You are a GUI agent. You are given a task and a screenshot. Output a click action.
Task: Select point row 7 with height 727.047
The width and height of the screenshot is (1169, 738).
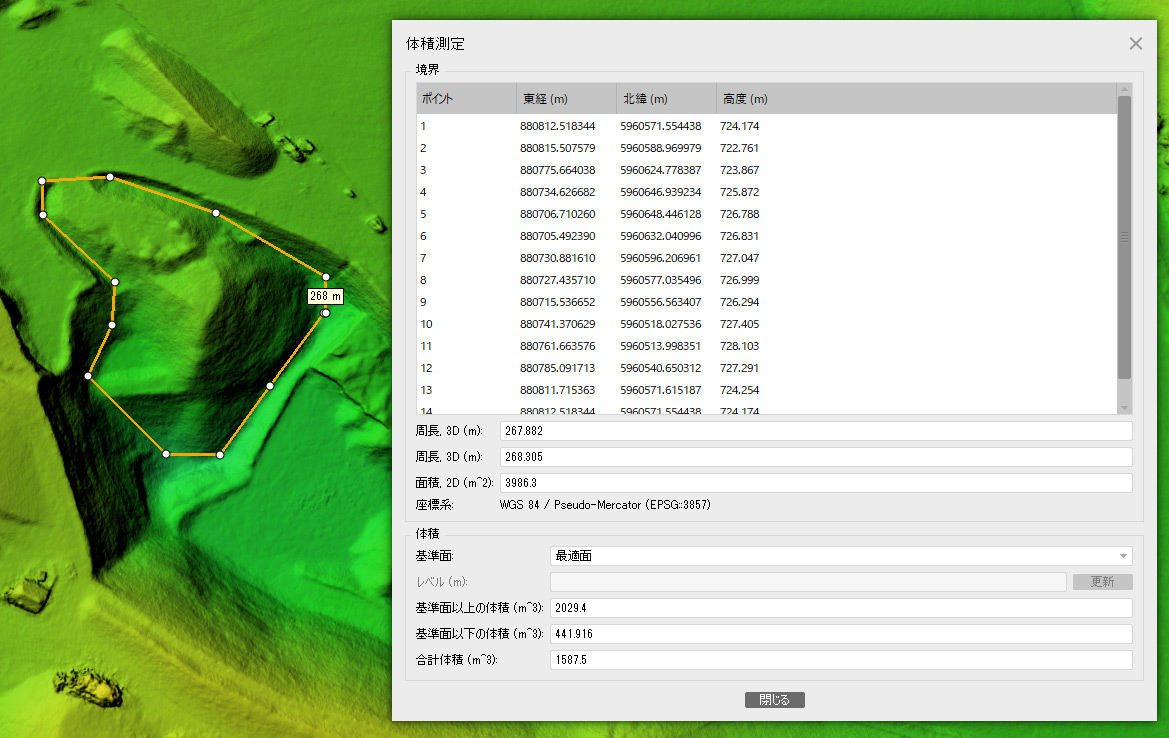pos(766,258)
